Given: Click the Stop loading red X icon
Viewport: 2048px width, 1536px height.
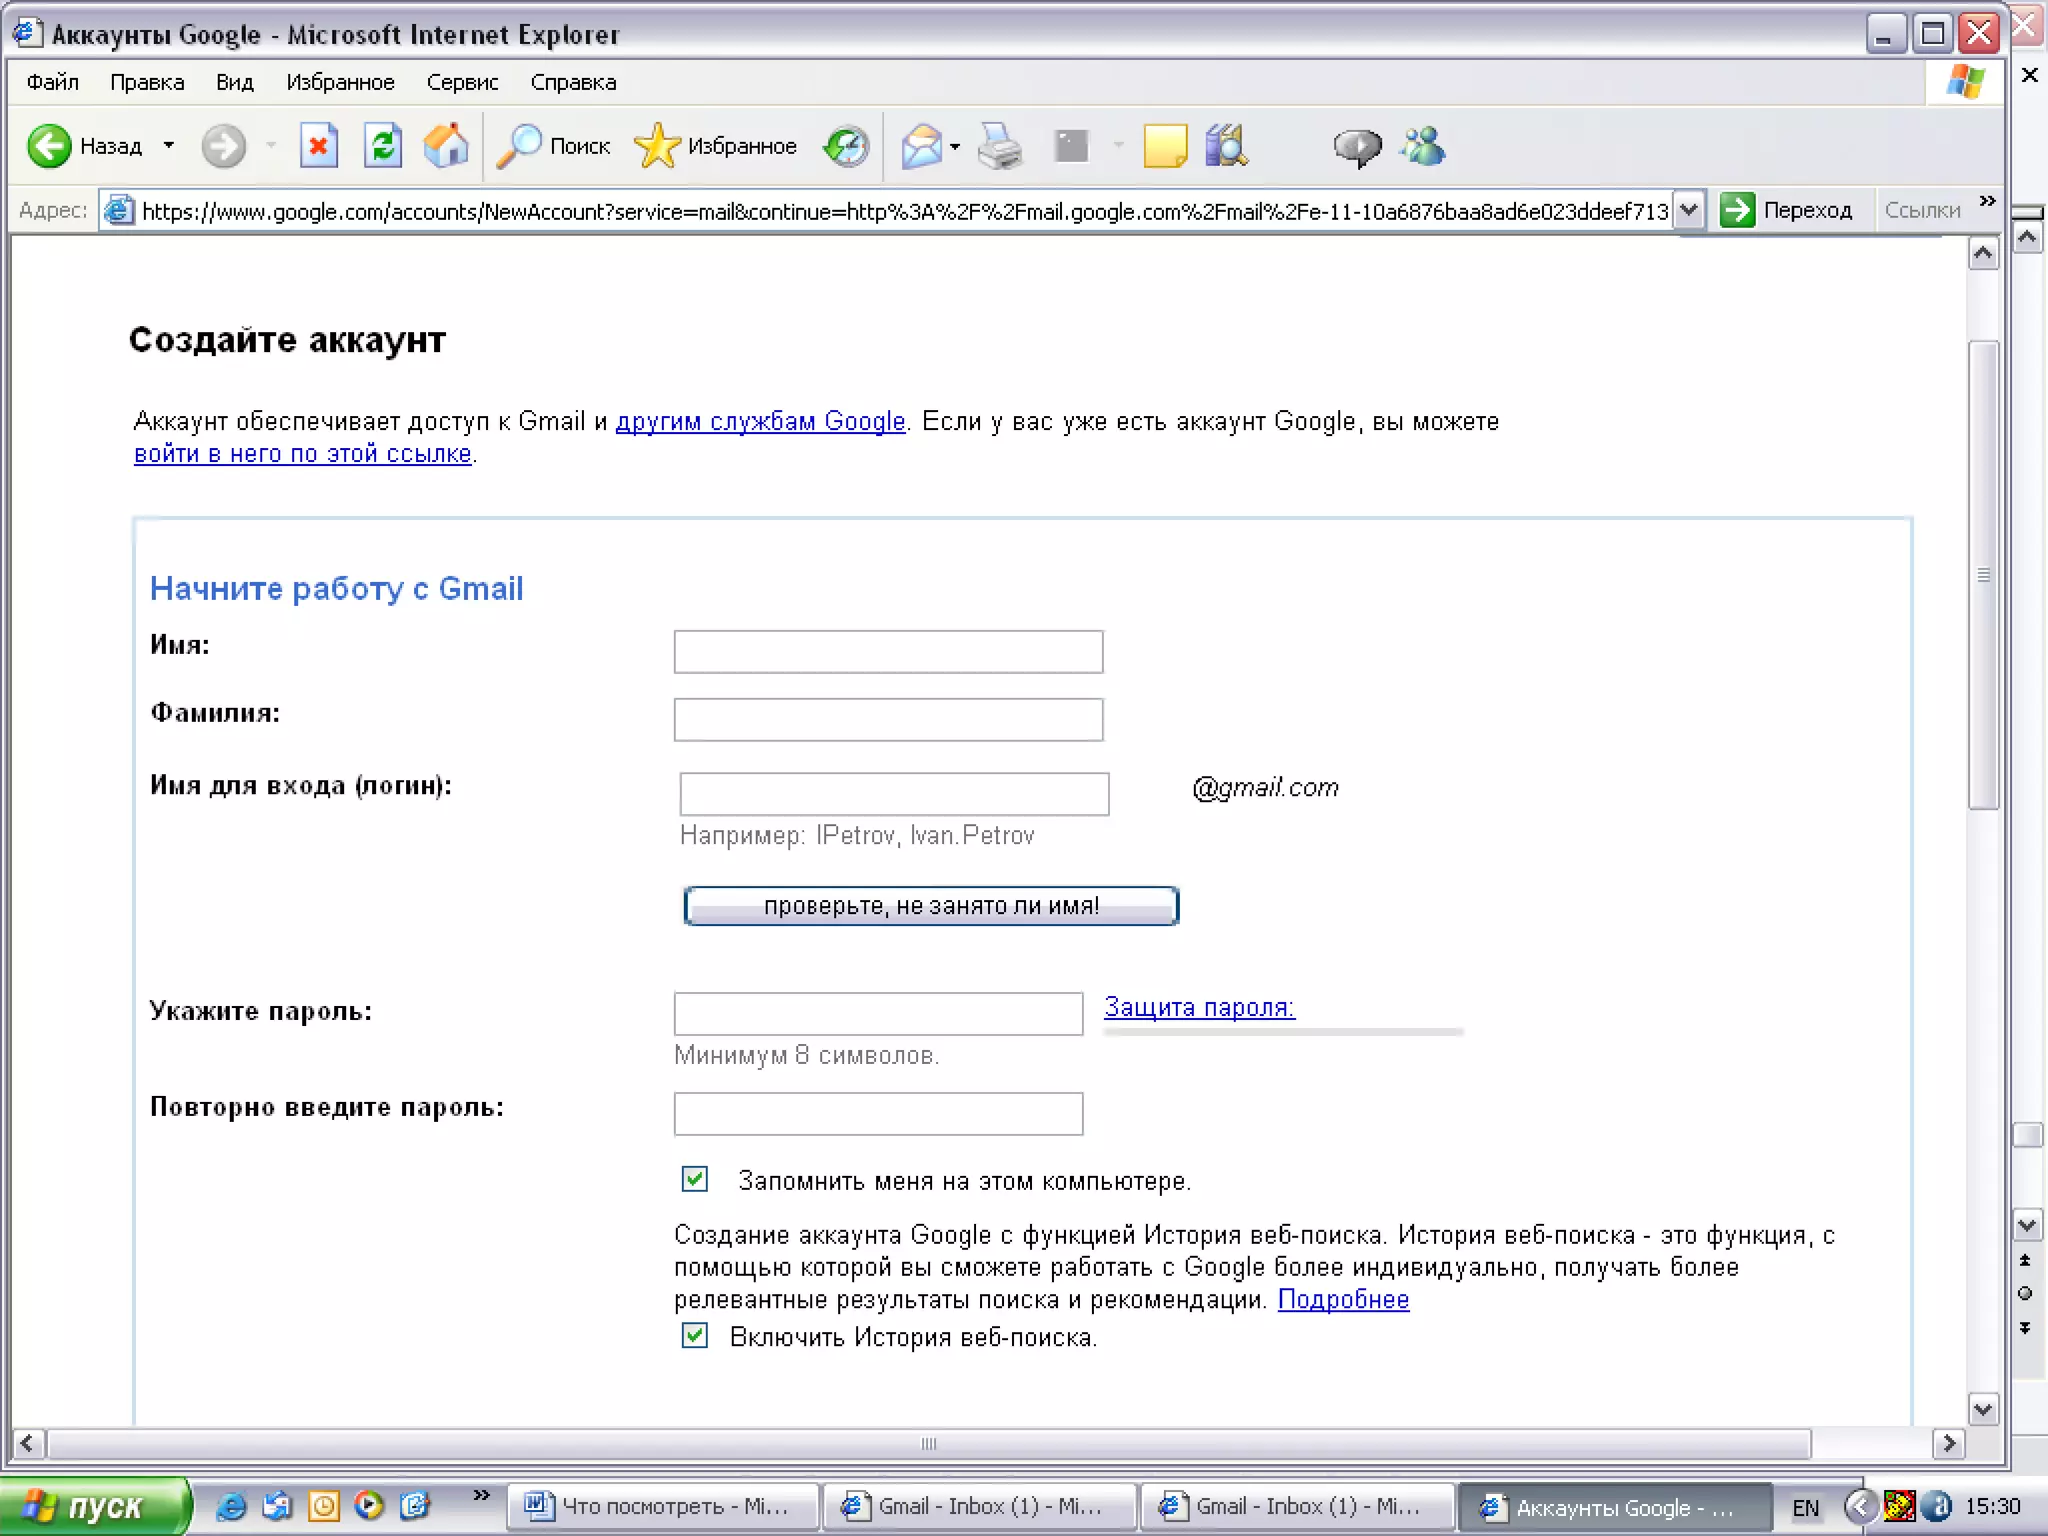Looking at the screenshot, I should [x=318, y=147].
